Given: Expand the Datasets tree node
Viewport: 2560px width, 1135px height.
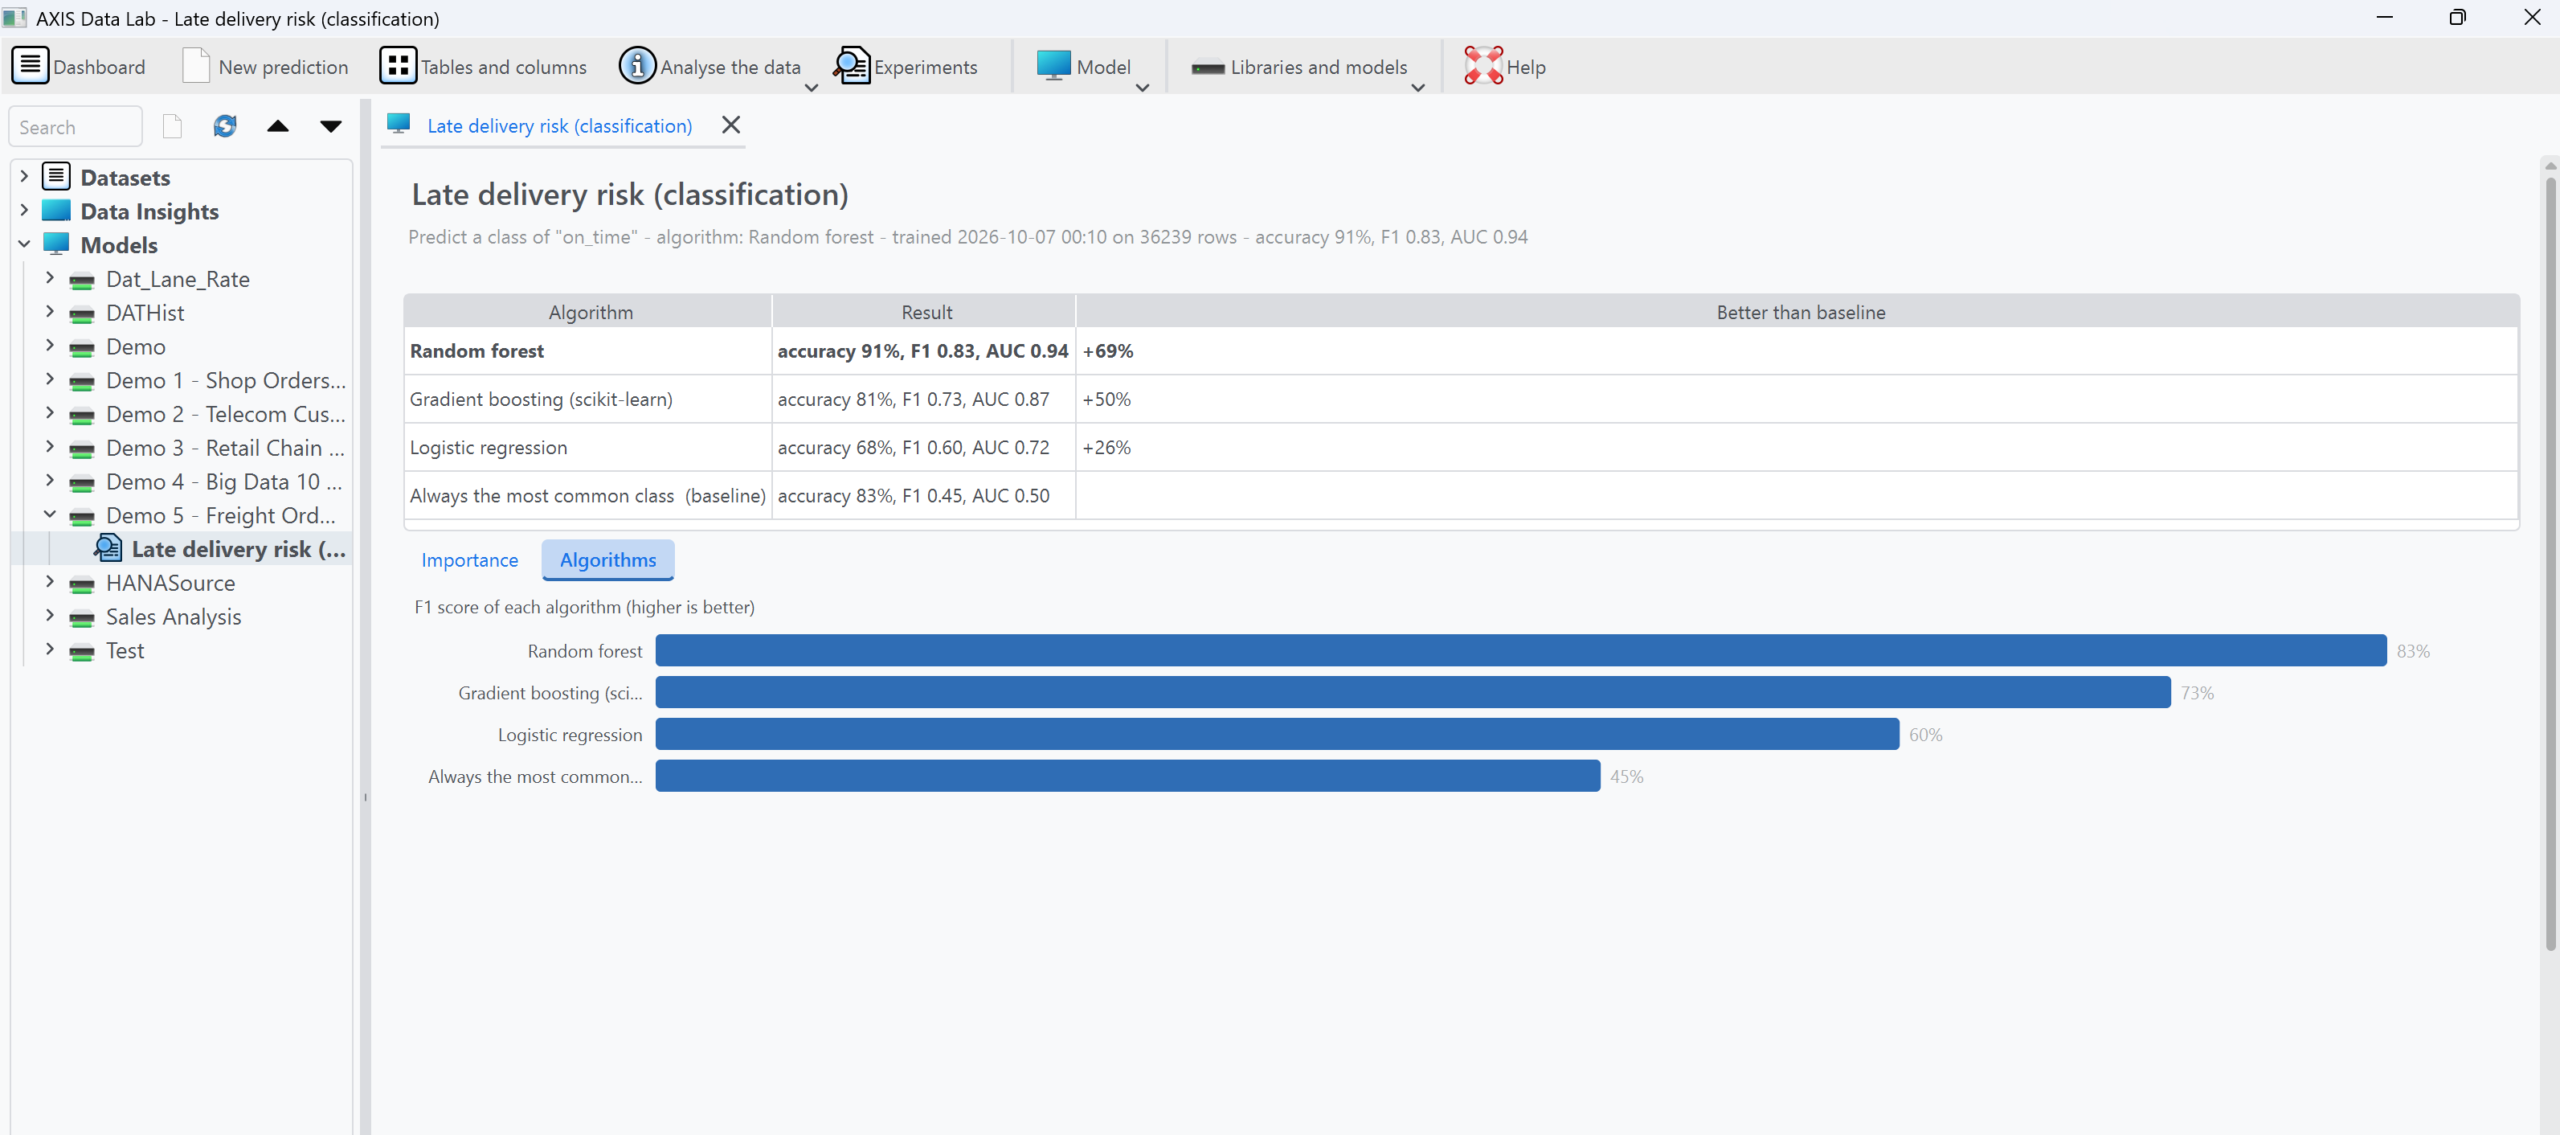Looking at the screenshot, I should point(24,177).
